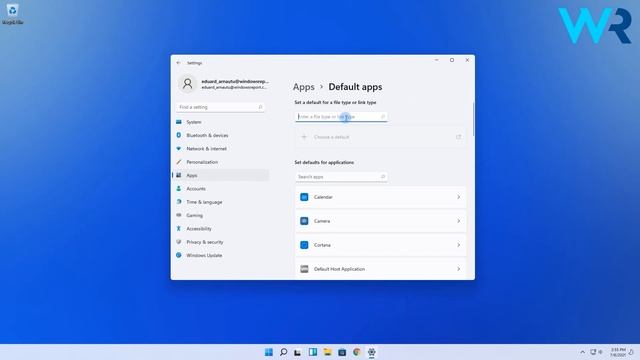Open Task View from taskbar
640x360 pixels.
click(298, 352)
